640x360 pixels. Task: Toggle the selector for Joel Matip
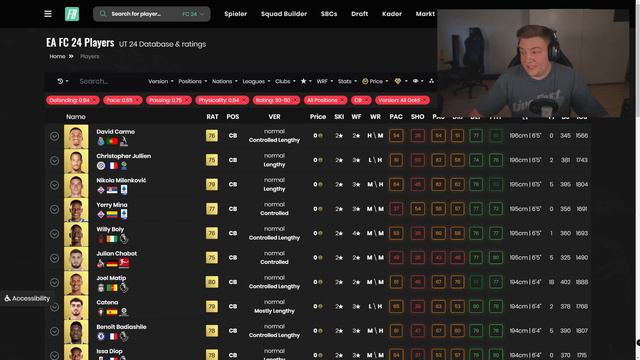pyautogui.click(x=54, y=282)
